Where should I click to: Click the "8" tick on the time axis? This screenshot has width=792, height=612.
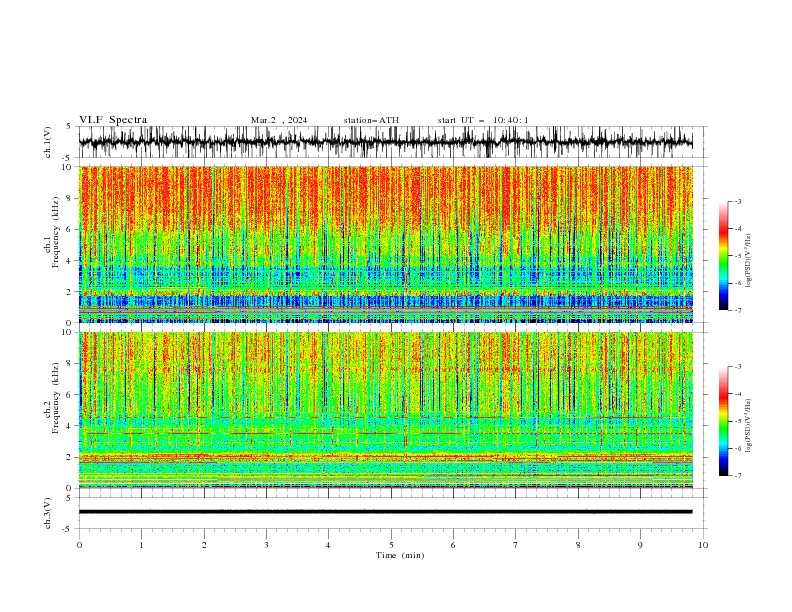578,545
